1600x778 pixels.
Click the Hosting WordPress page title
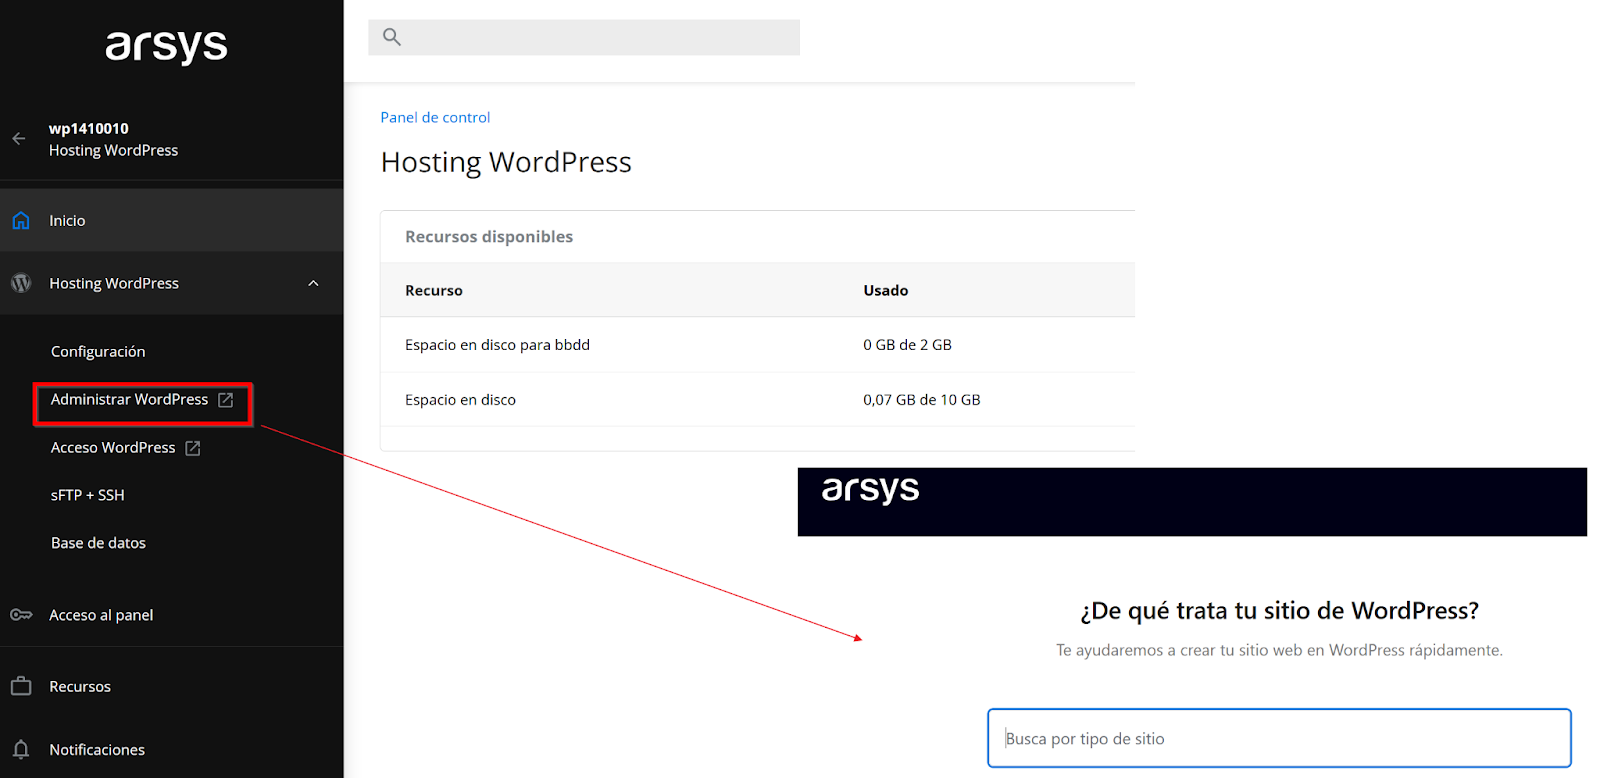[506, 162]
